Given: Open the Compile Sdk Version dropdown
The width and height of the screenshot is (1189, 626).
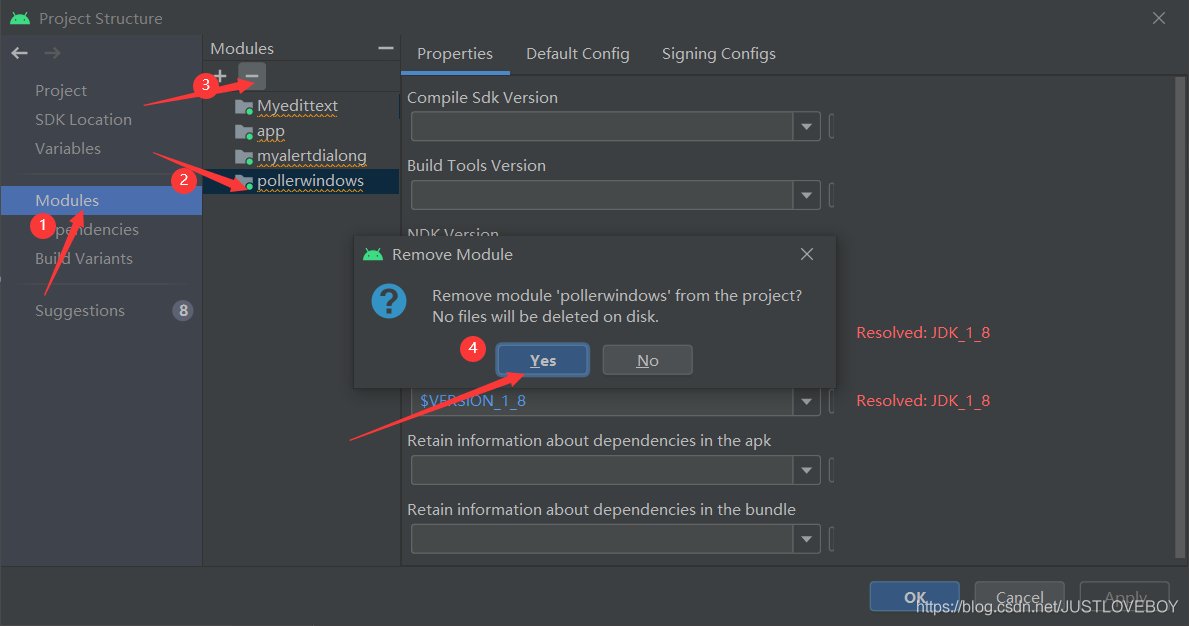Looking at the screenshot, I should (x=806, y=126).
